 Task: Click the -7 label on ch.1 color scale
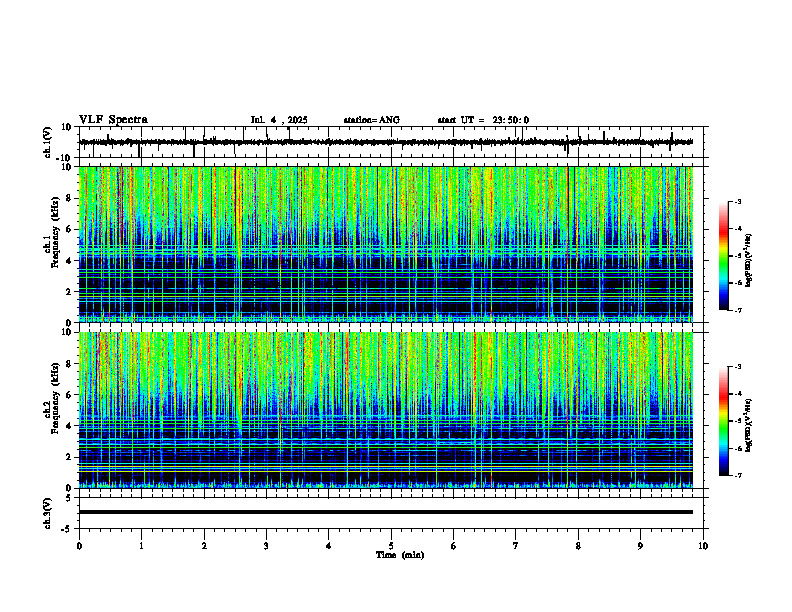point(737,310)
